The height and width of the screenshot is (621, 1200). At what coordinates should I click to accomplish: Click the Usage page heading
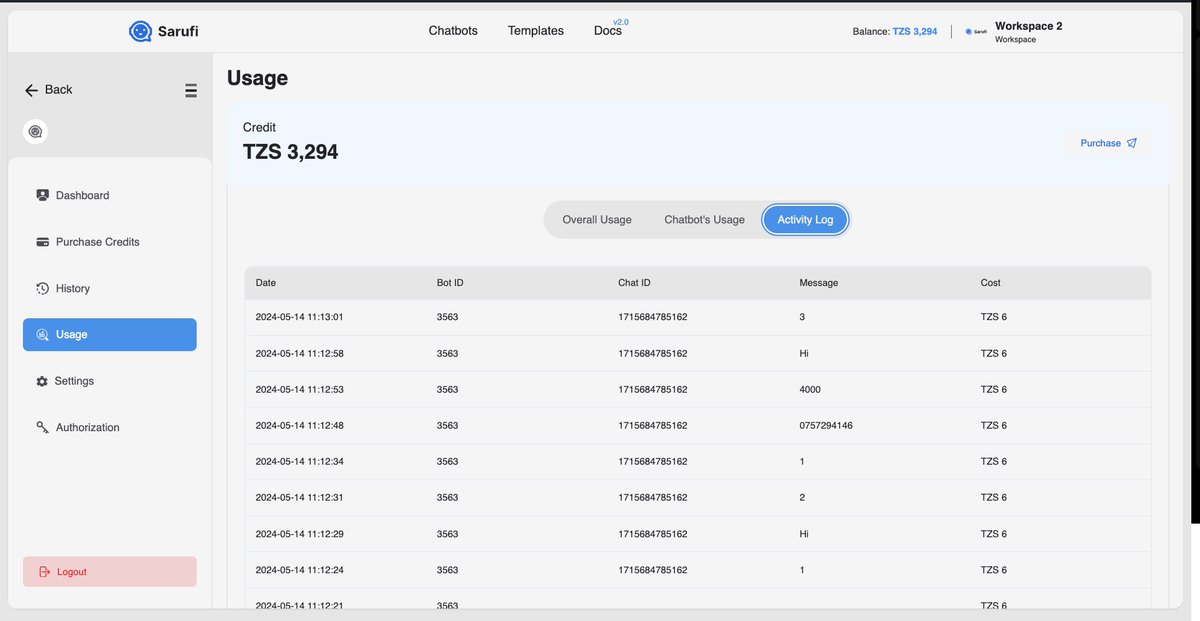click(257, 78)
